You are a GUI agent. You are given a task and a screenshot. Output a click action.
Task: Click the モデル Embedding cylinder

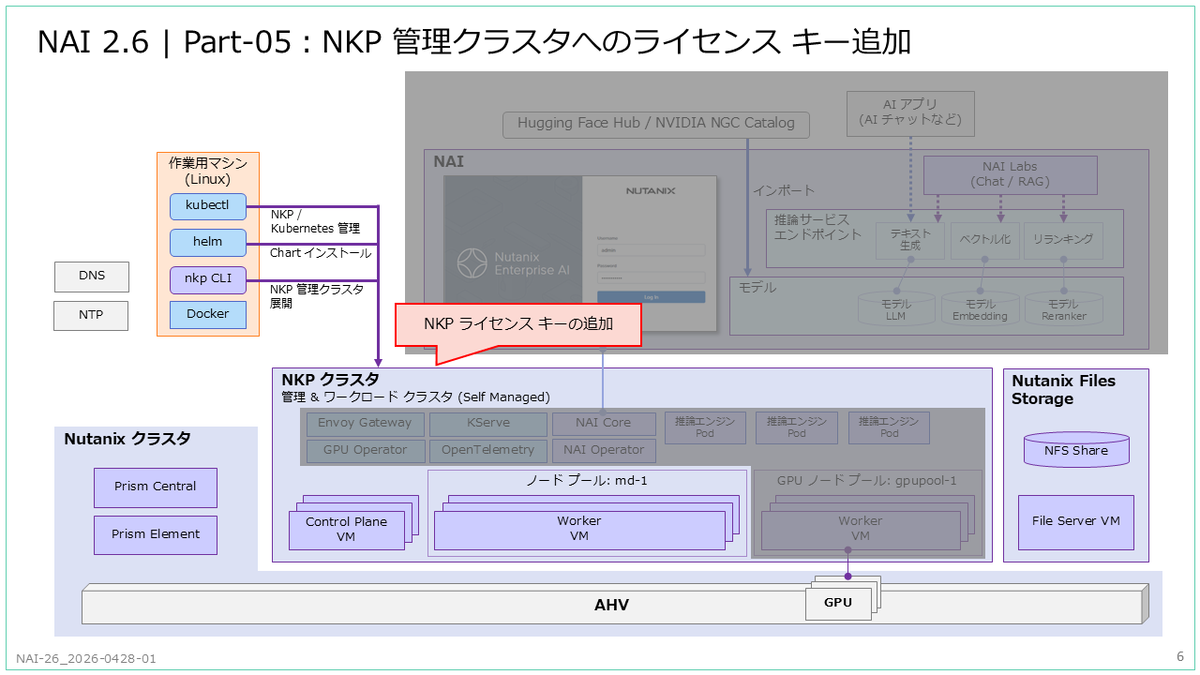979,309
